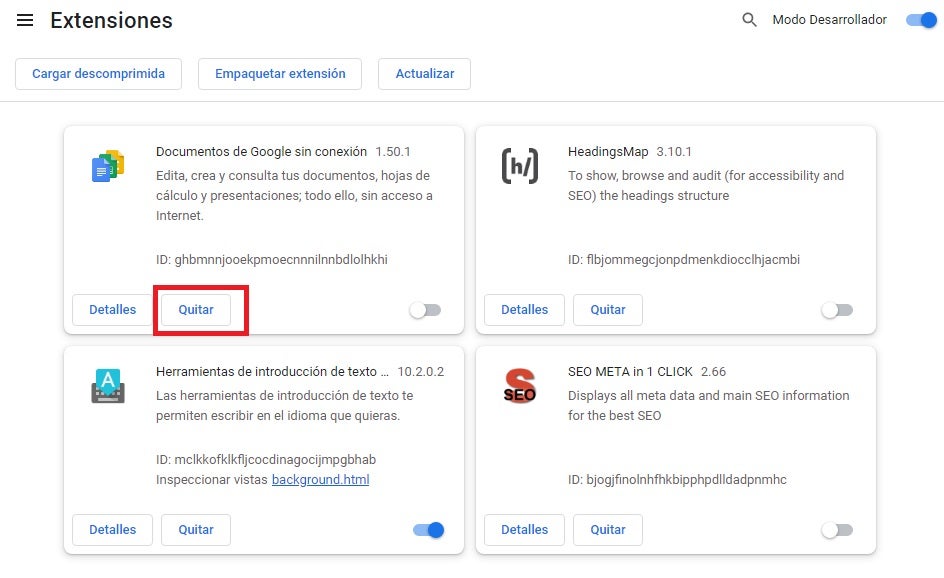The width and height of the screenshot is (944, 578).
Task: Click the search extensions magnifier icon
Action: (x=749, y=20)
